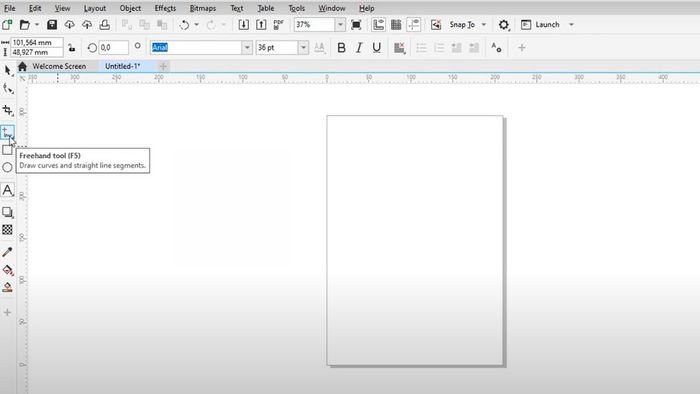Open the Effects menu
This screenshot has height=394, width=700.
click(165, 8)
